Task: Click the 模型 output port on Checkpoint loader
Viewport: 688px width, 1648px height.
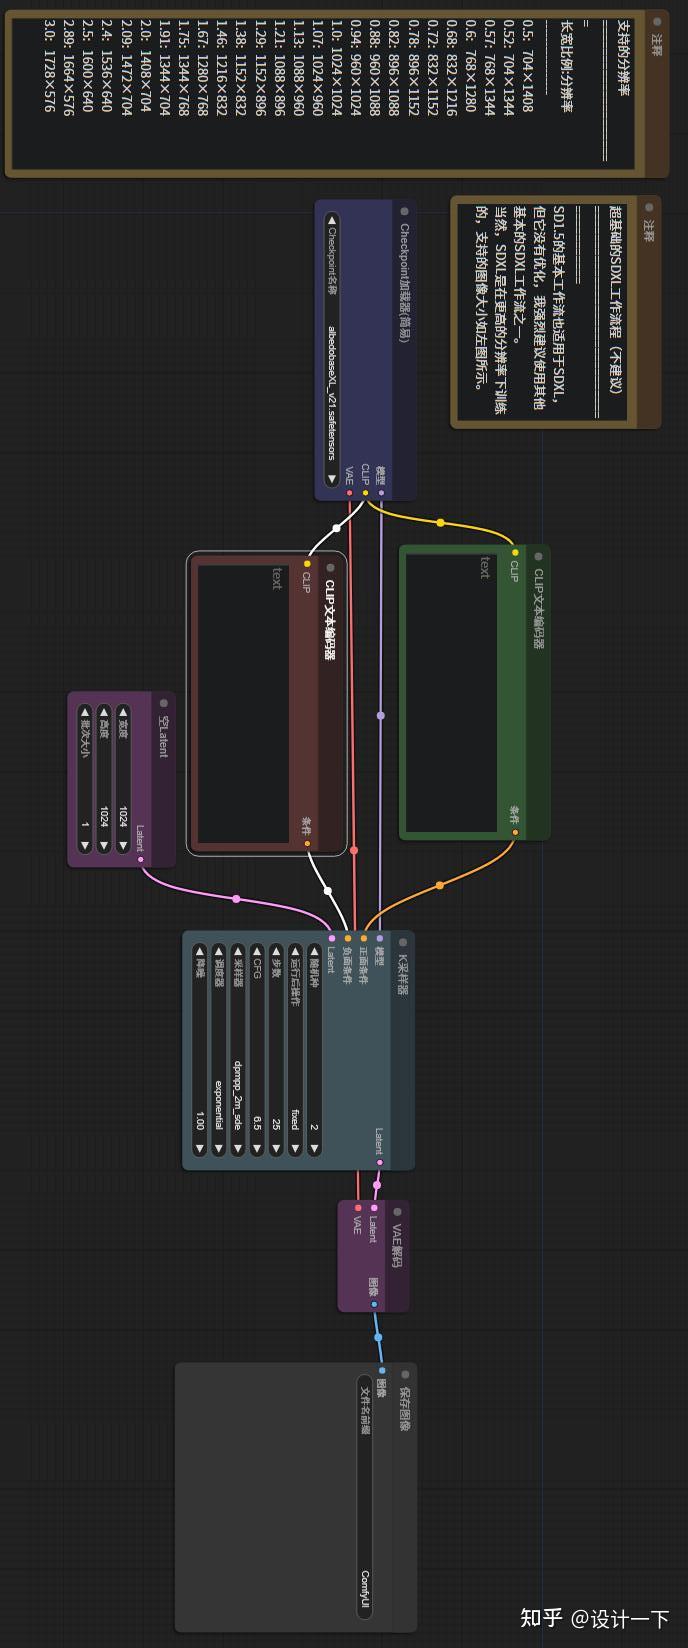Action: tap(380, 492)
